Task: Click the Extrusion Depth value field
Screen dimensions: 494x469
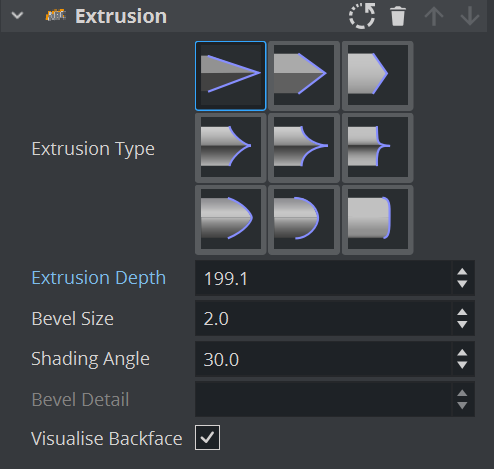Action: [323, 278]
